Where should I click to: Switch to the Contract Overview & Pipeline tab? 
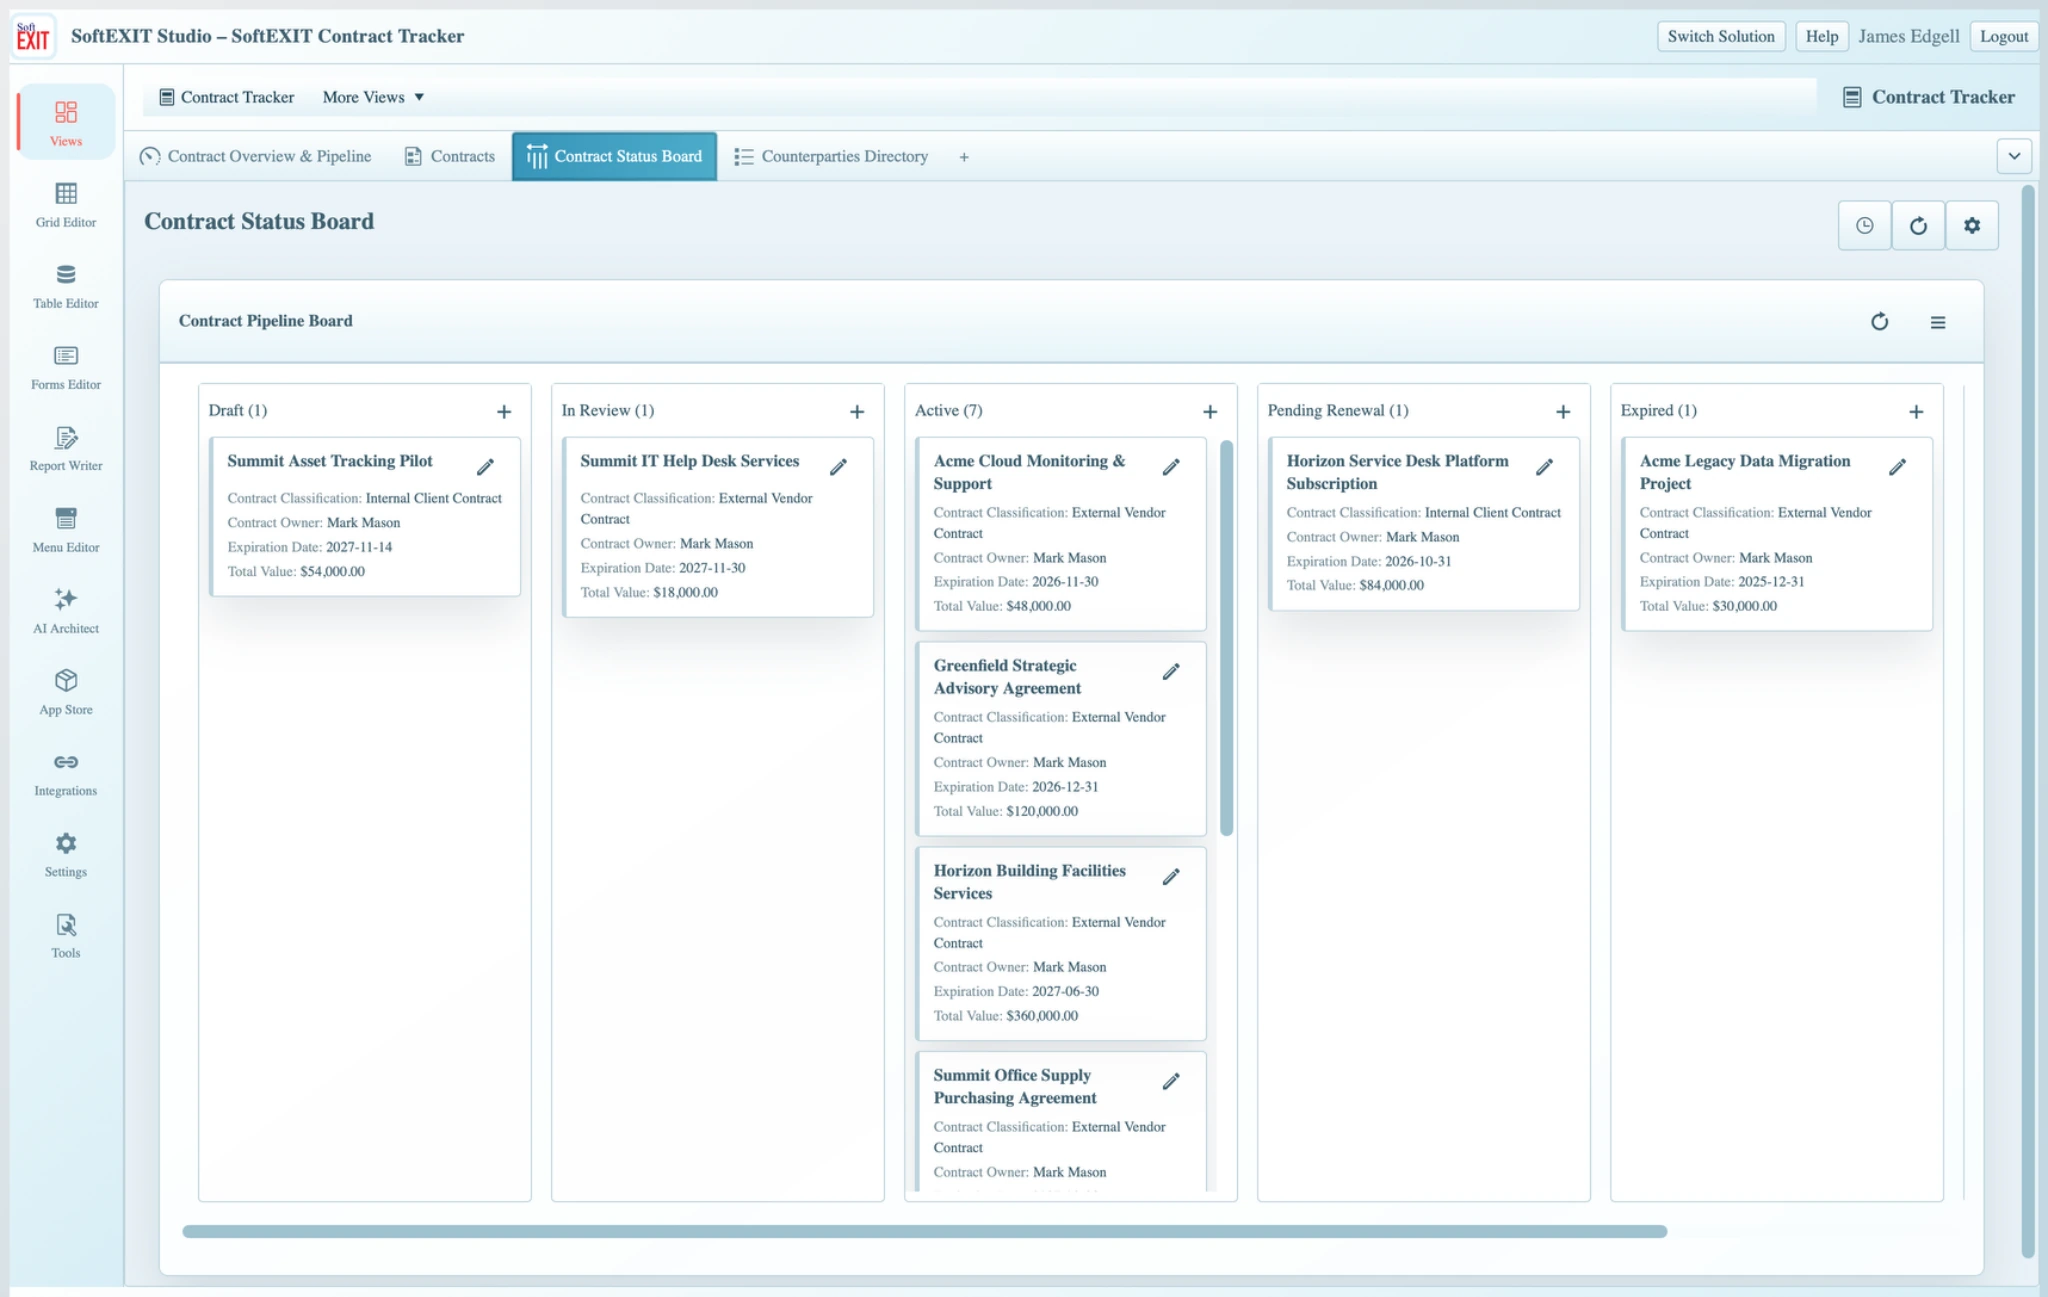[256, 156]
